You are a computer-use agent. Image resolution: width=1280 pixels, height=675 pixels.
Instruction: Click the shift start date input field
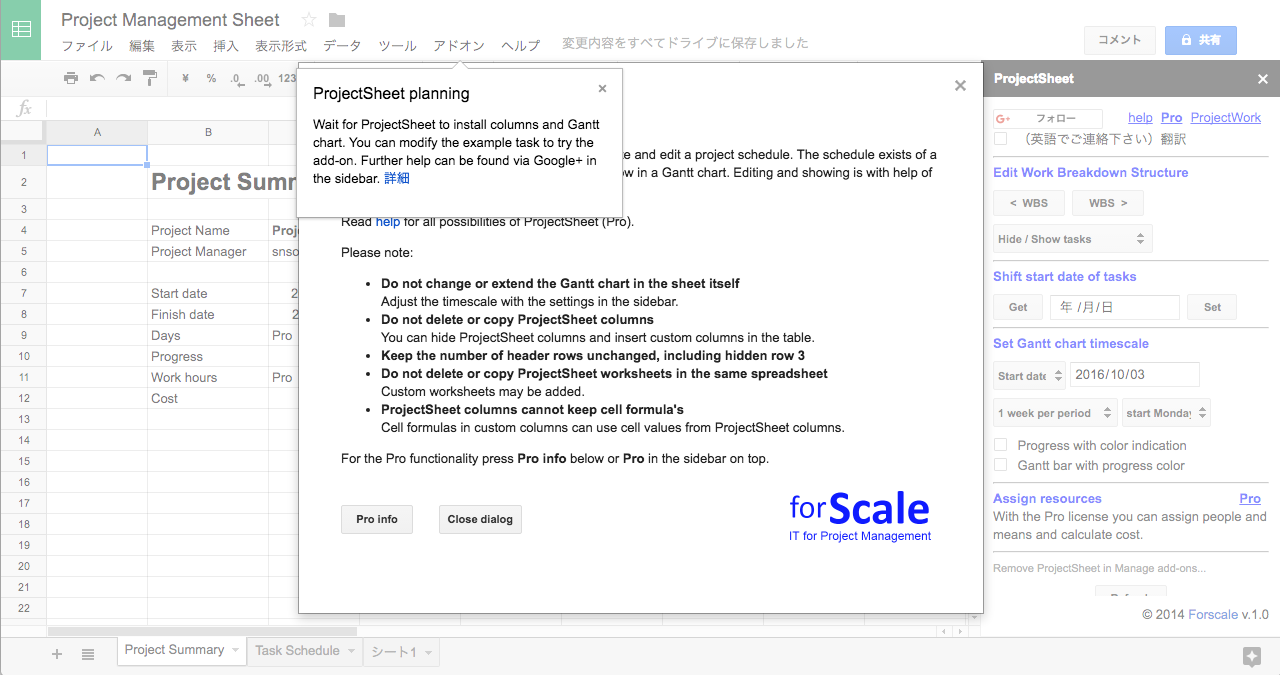(x=1114, y=307)
